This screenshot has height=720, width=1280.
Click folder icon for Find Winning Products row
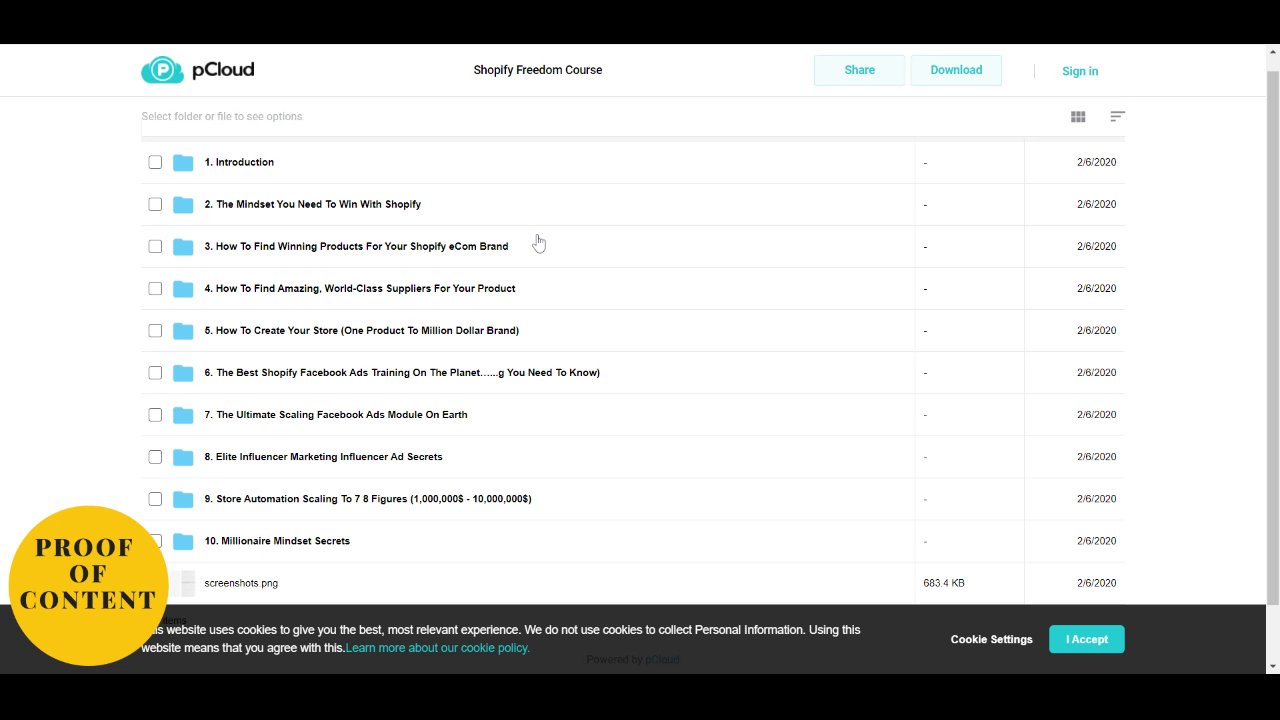[183, 246]
